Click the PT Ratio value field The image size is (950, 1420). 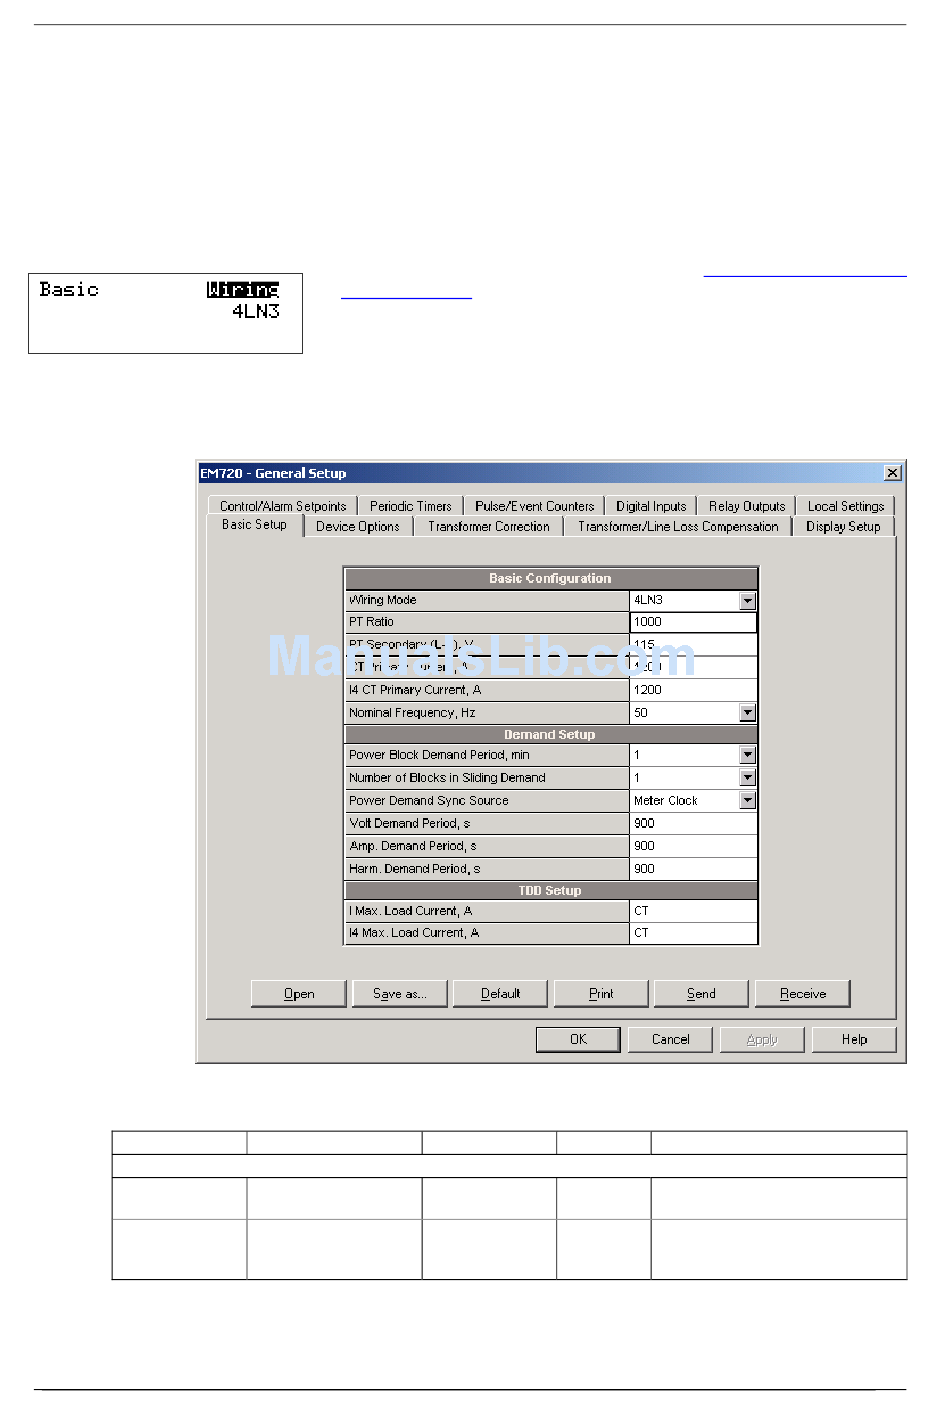point(693,622)
